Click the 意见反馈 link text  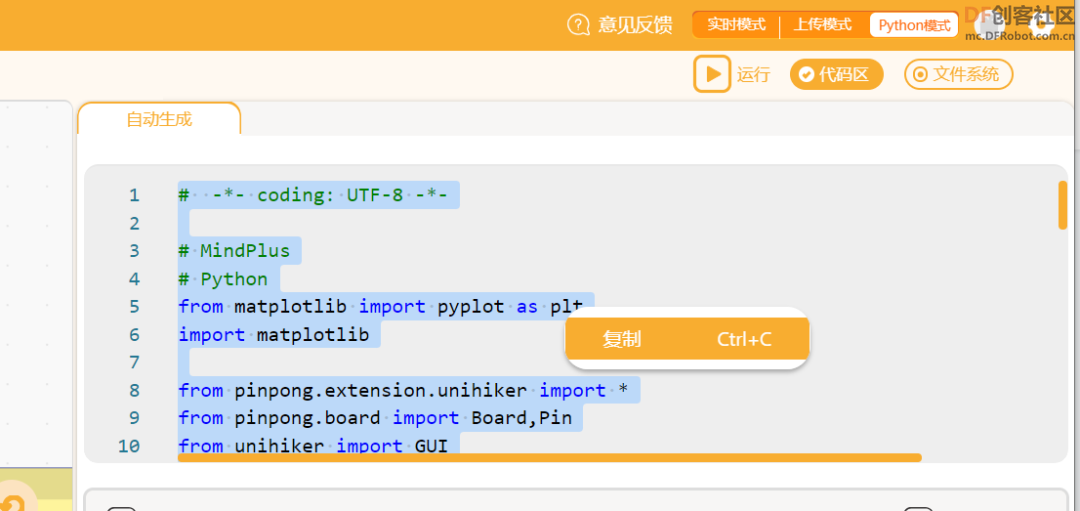(x=634, y=25)
